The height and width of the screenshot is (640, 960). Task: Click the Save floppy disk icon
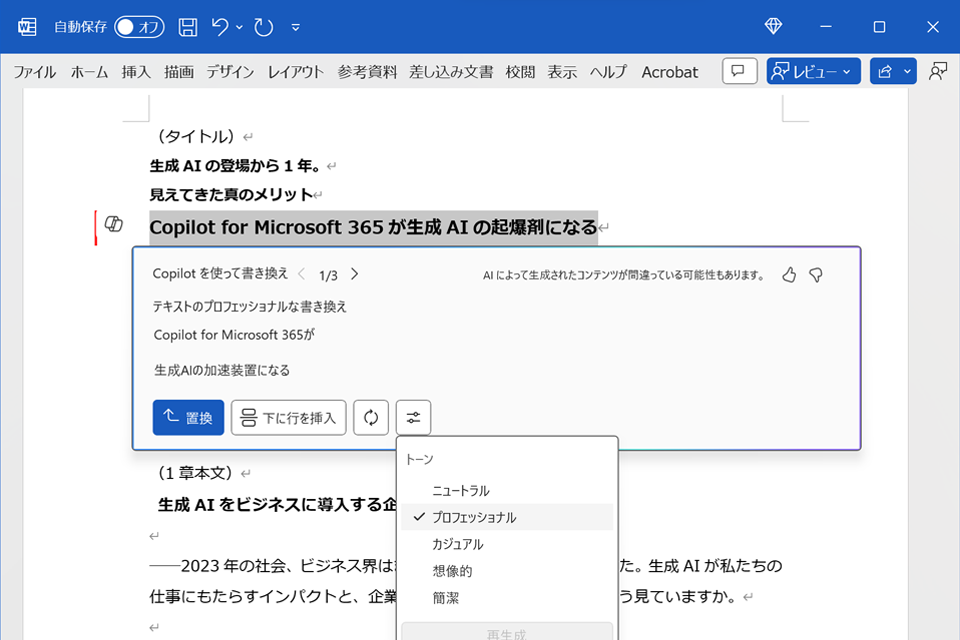(188, 27)
